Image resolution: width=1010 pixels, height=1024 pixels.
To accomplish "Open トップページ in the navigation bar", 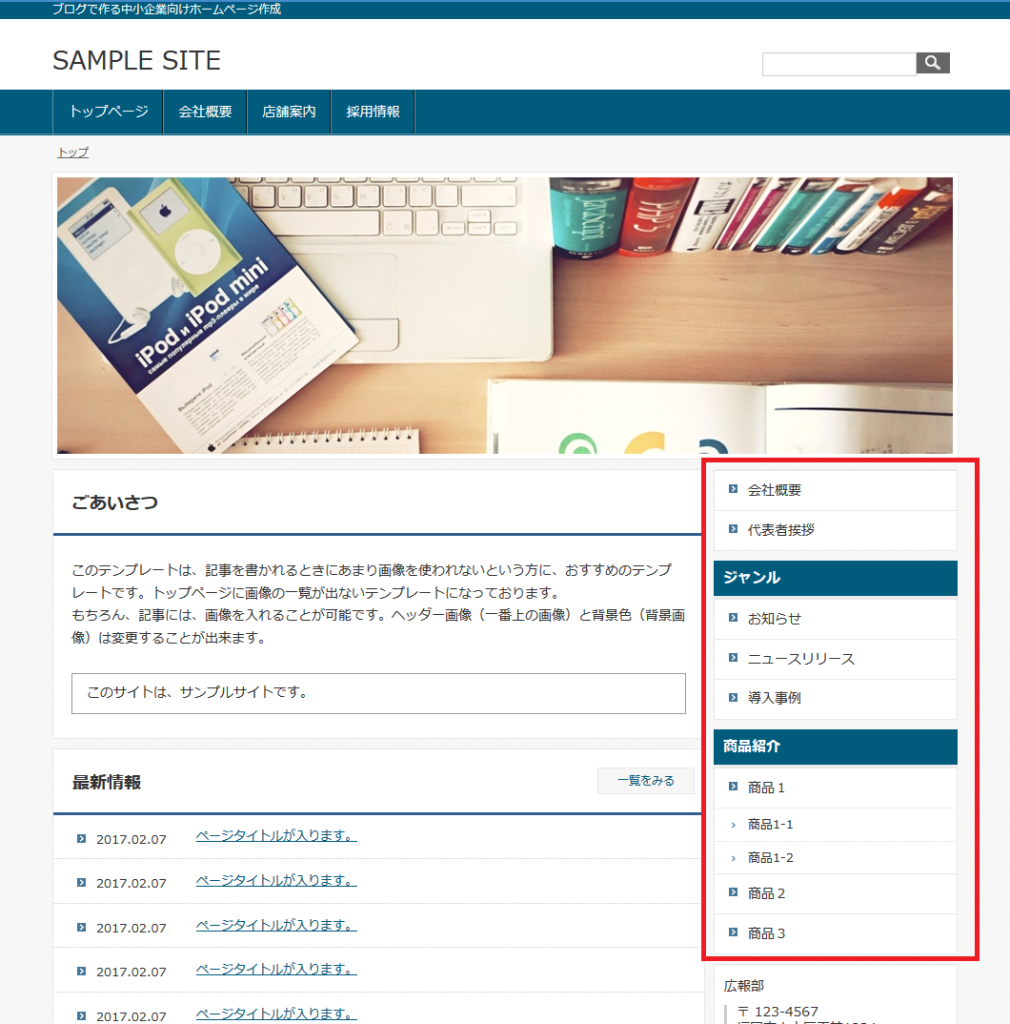I will pos(108,112).
